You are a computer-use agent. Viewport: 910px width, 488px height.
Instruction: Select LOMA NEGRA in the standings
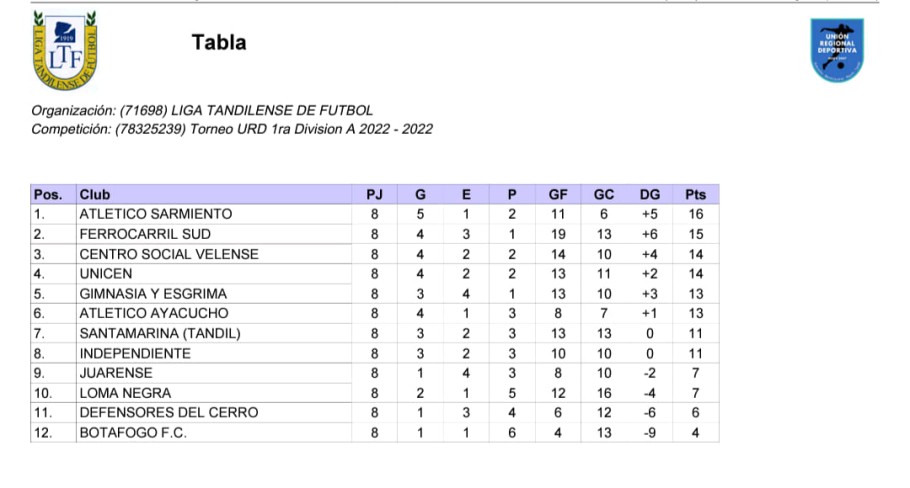pos(125,393)
